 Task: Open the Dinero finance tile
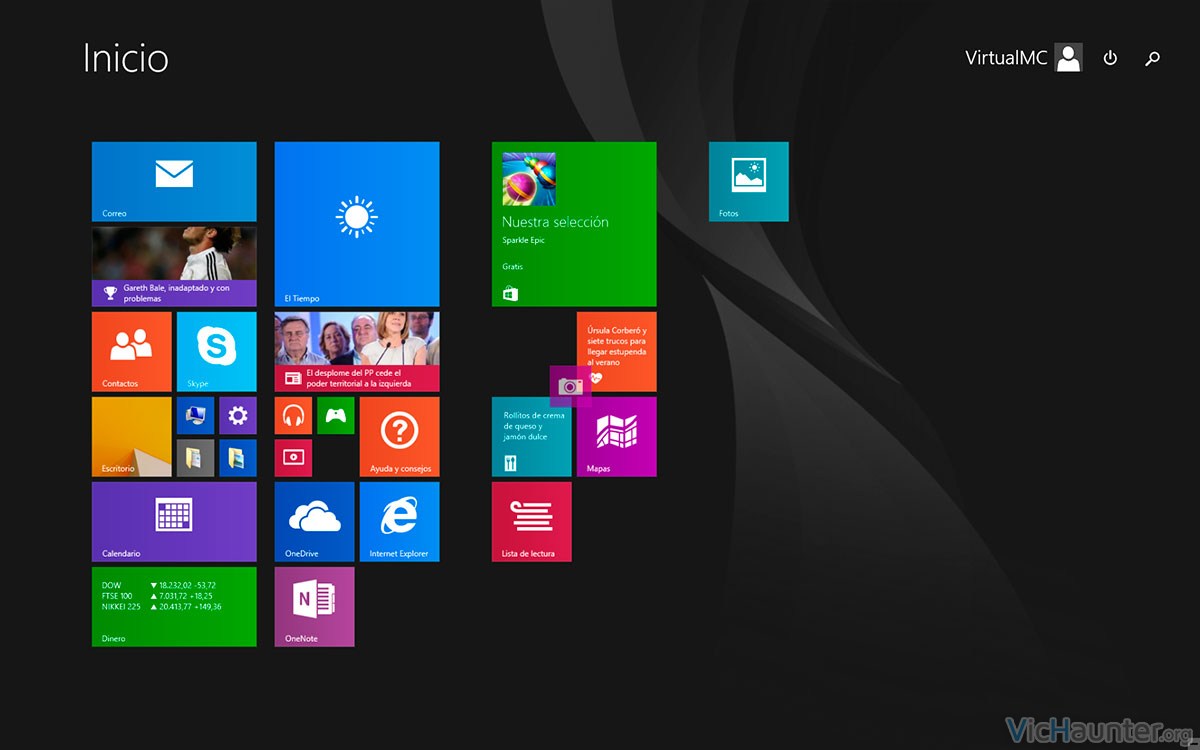[174, 607]
